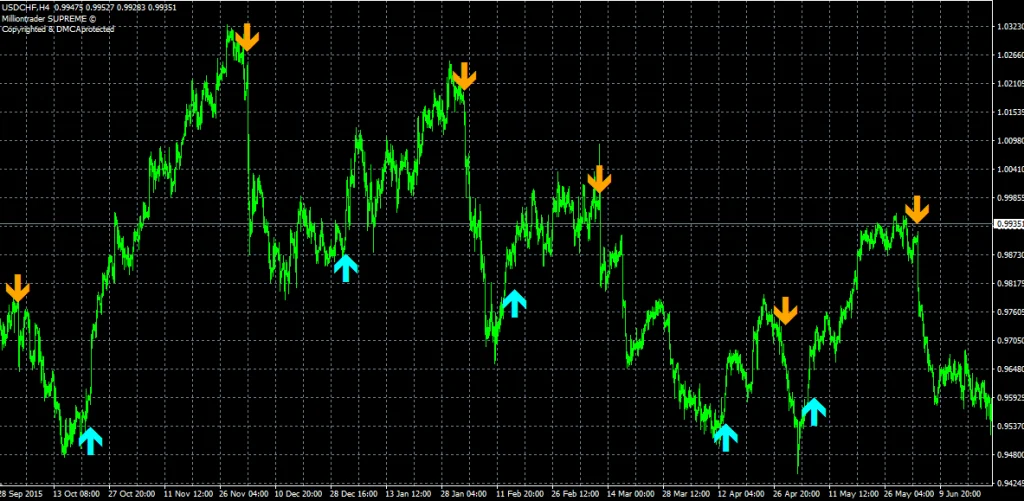This screenshot has width=1024, height=501.
Task: Click the Copyrighted & DMCAprotected text
Action: tap(58, 30)
